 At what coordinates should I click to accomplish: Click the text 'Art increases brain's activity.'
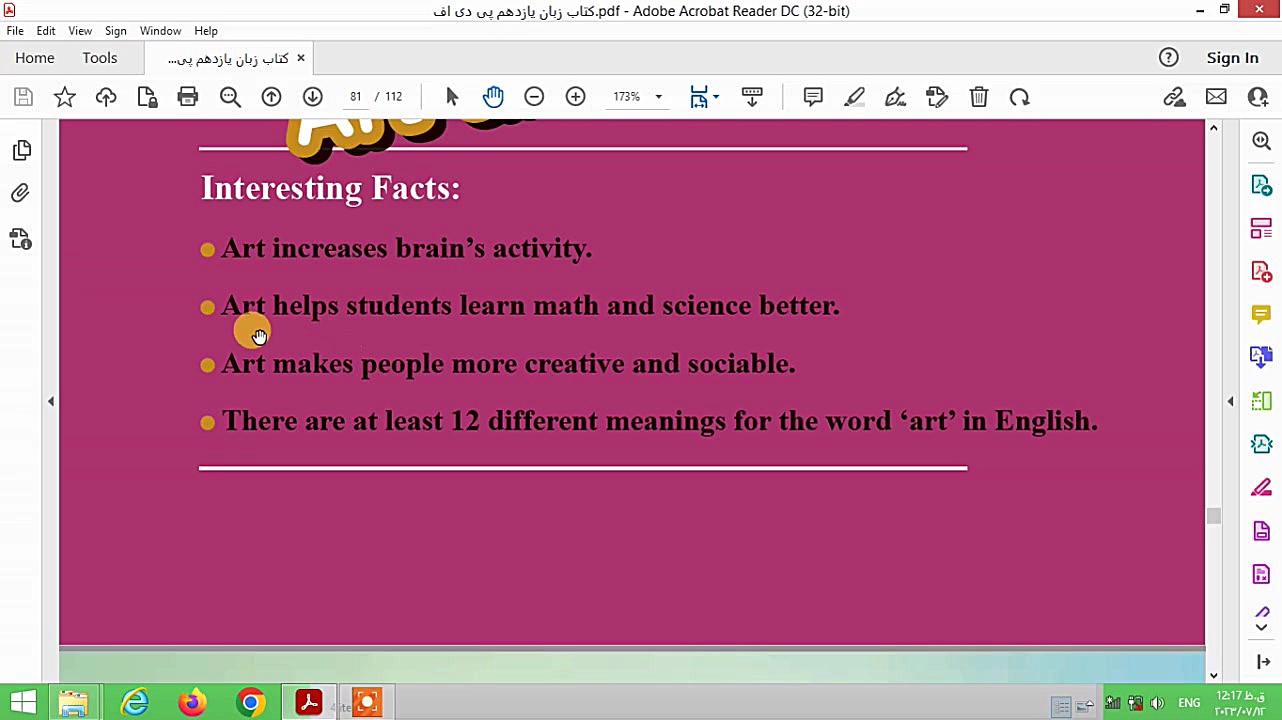[406, 249]
